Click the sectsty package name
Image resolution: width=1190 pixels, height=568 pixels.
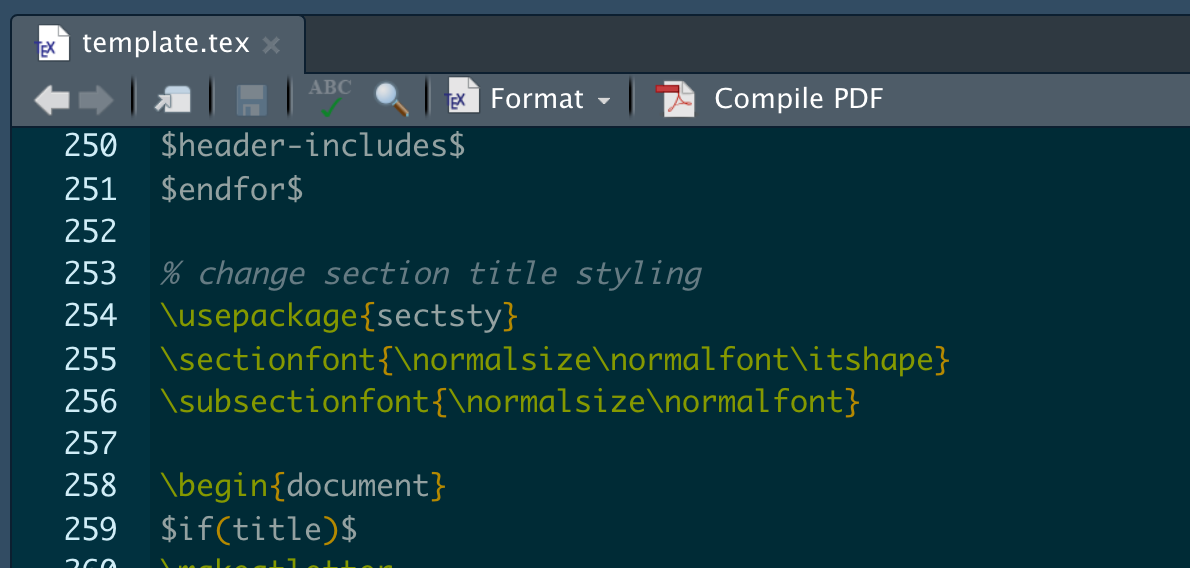(x=439, y=317)
